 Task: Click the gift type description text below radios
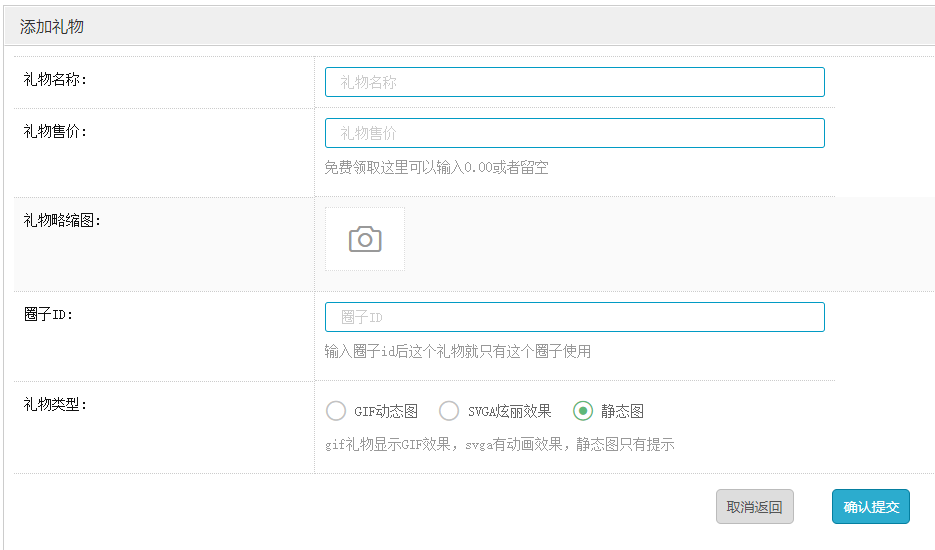(x=500, y=444)
